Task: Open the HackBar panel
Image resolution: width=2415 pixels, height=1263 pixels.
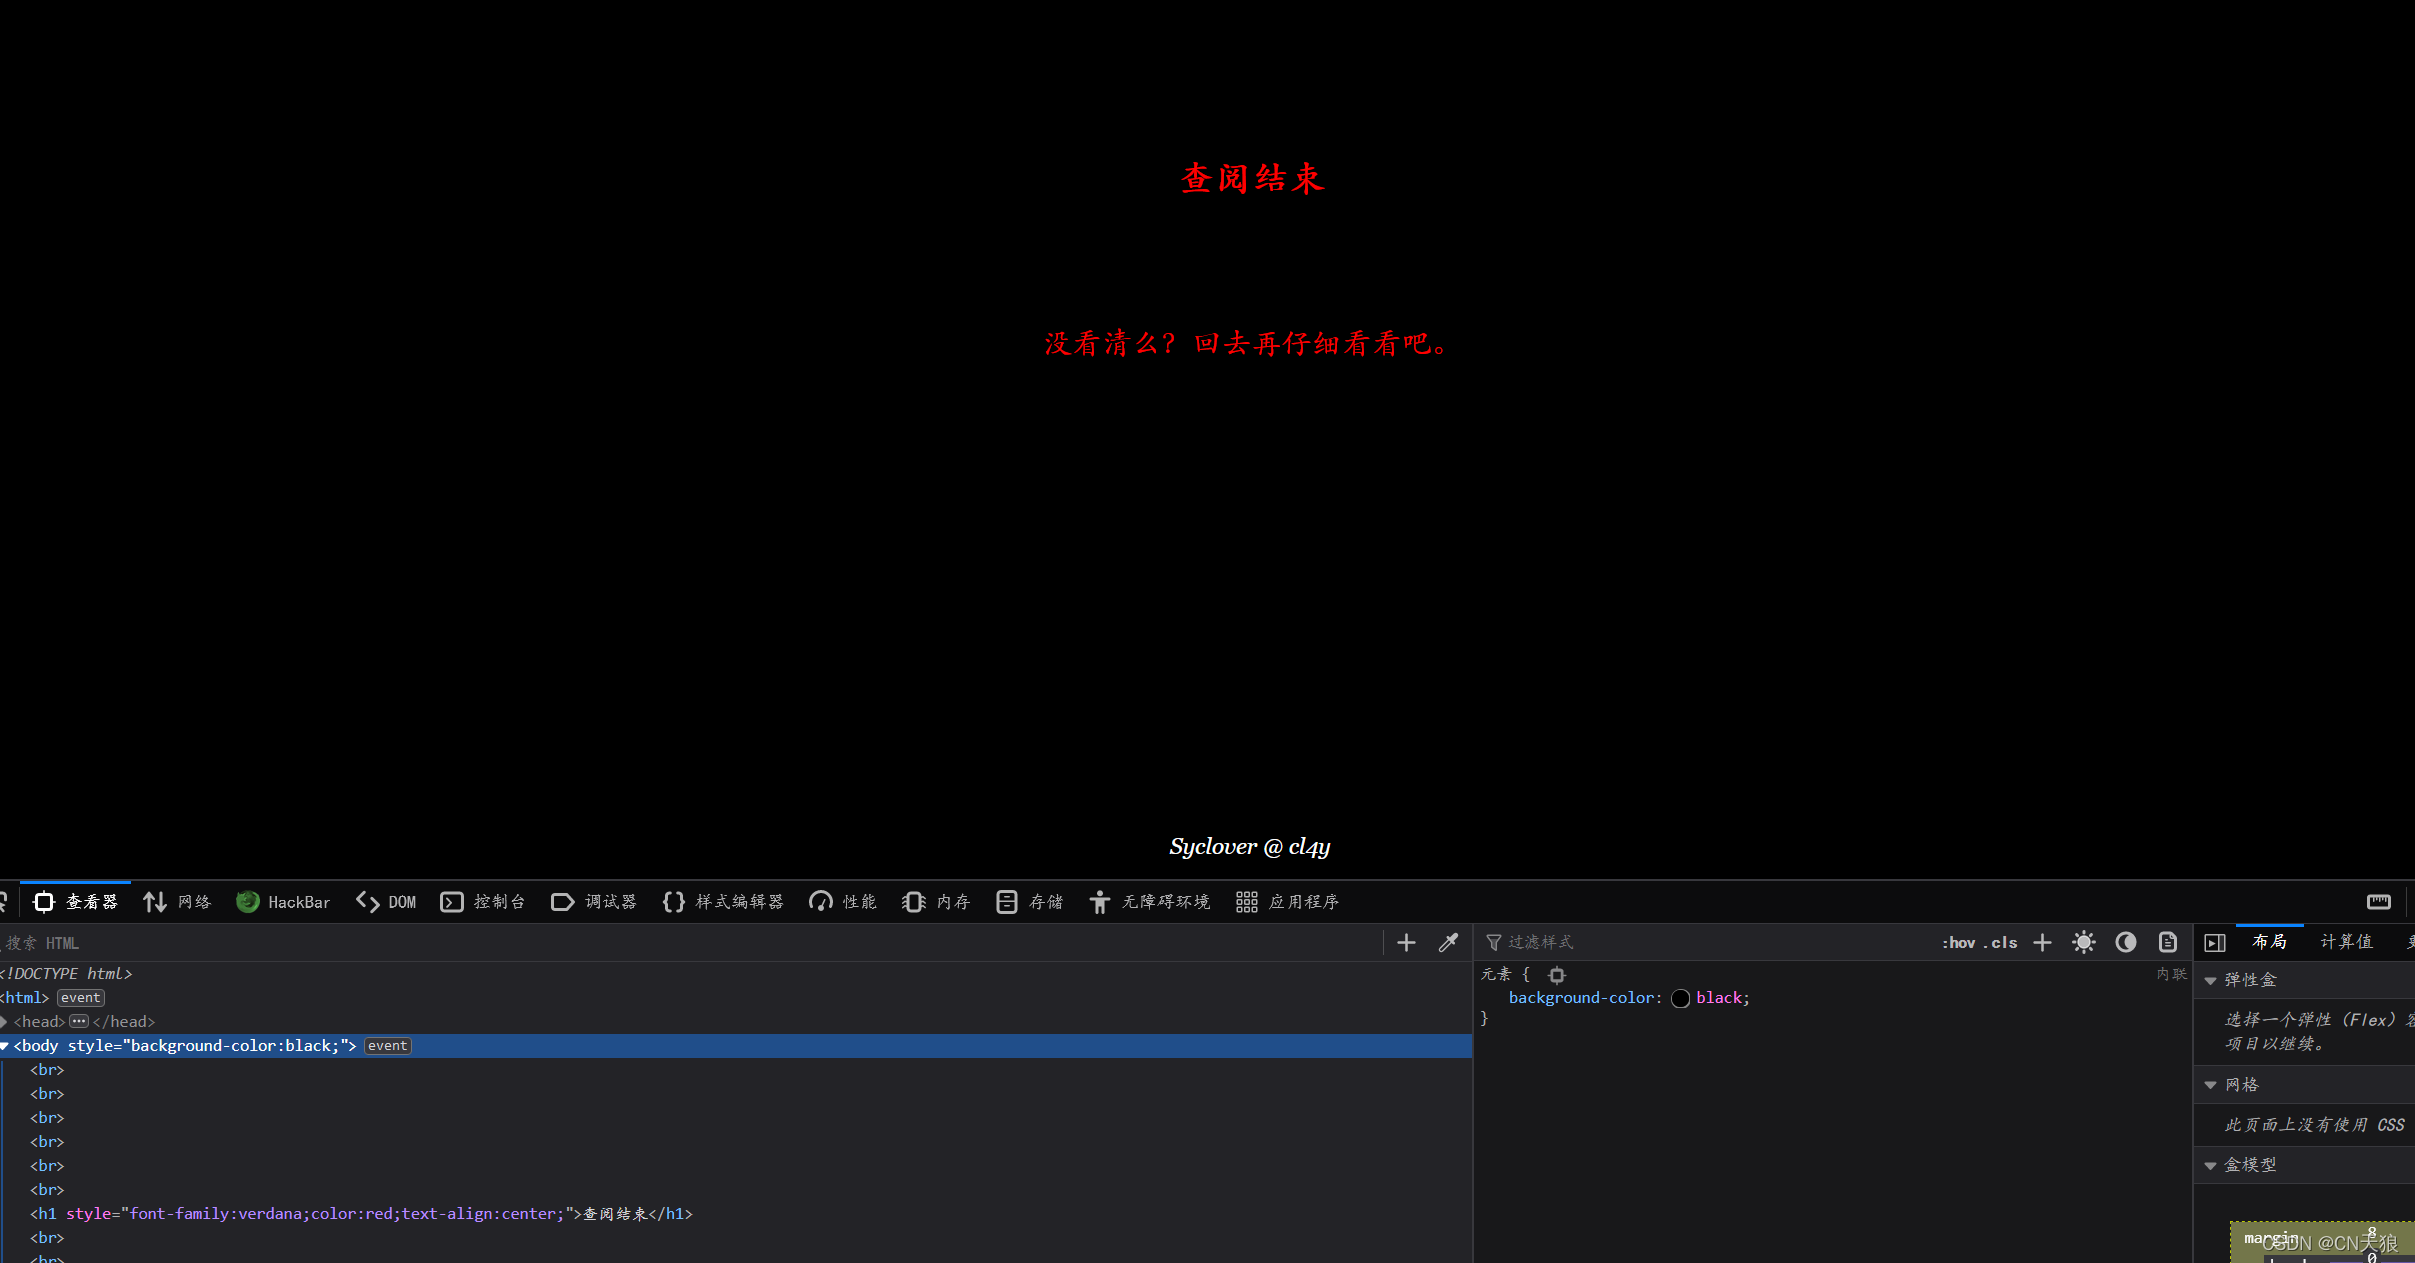Action: 283,902
